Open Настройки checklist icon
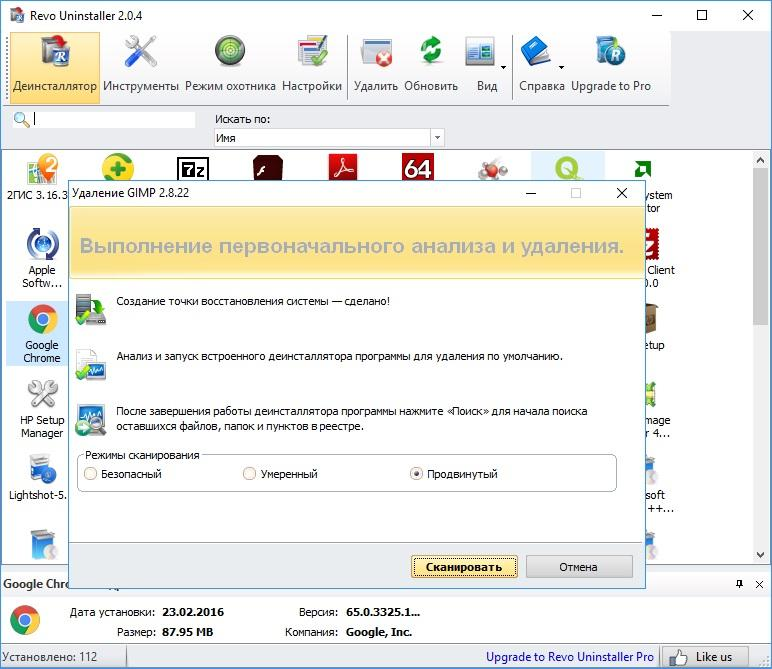 pyautogui.click(x=312, y=67)
